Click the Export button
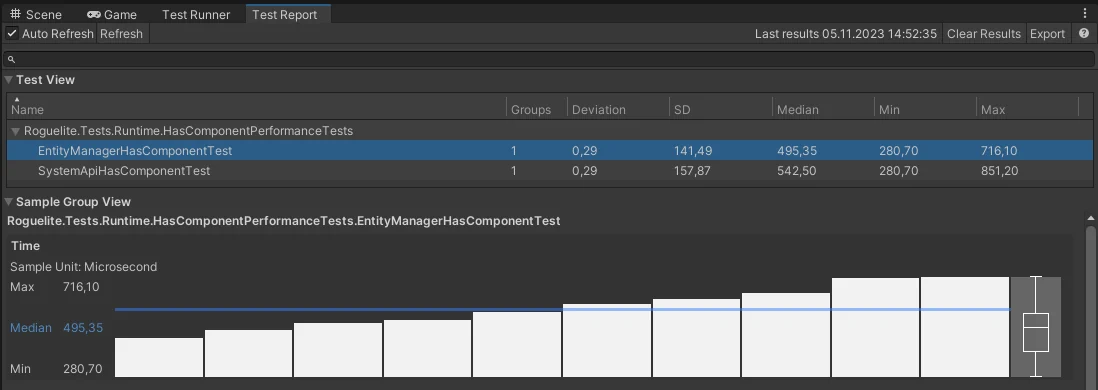Screen dimensions: 1098x390 click(x=1048, y=34)
